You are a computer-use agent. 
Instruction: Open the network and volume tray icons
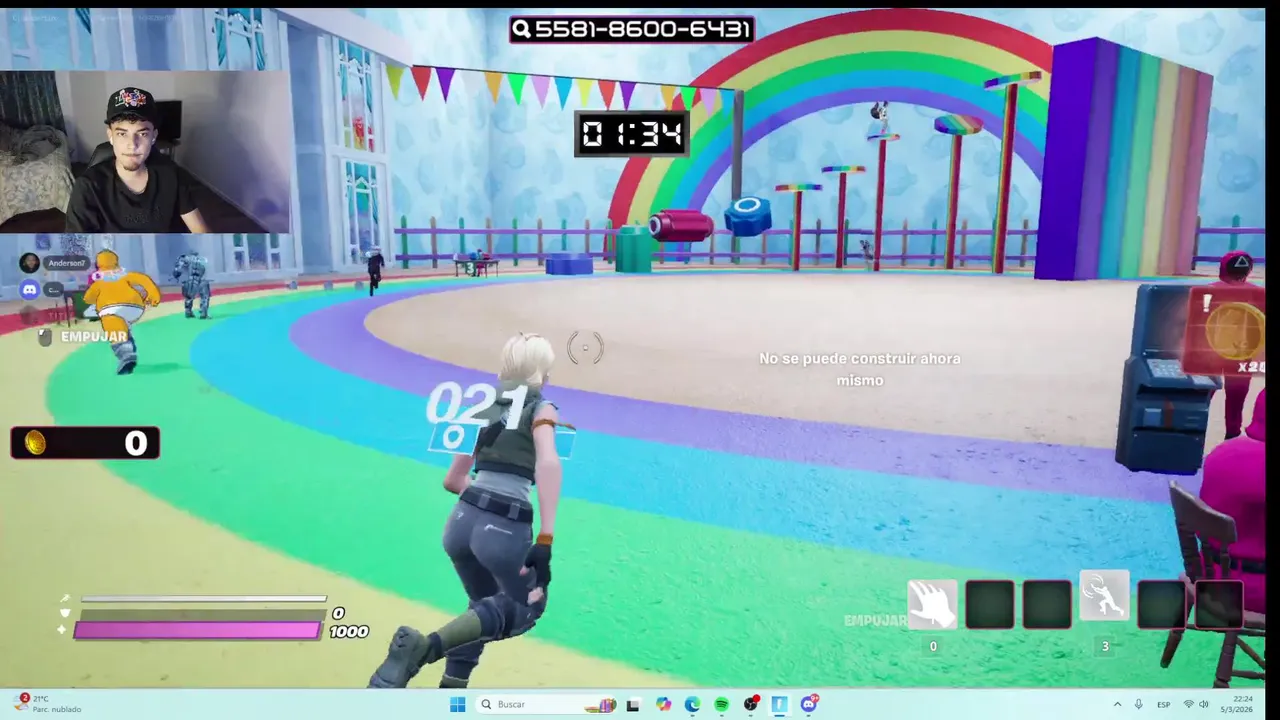click(x=1196, y=704)
